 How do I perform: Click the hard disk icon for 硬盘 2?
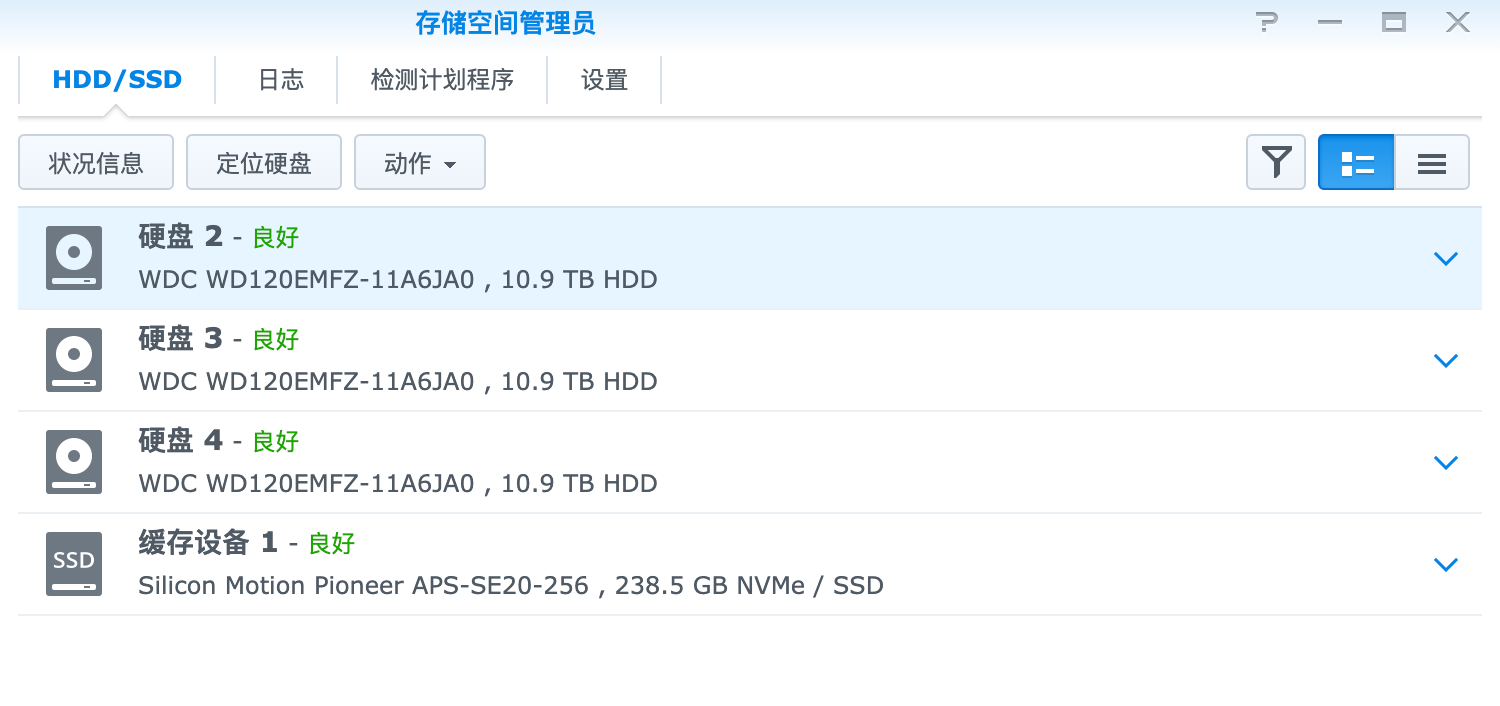coord(73,258)
